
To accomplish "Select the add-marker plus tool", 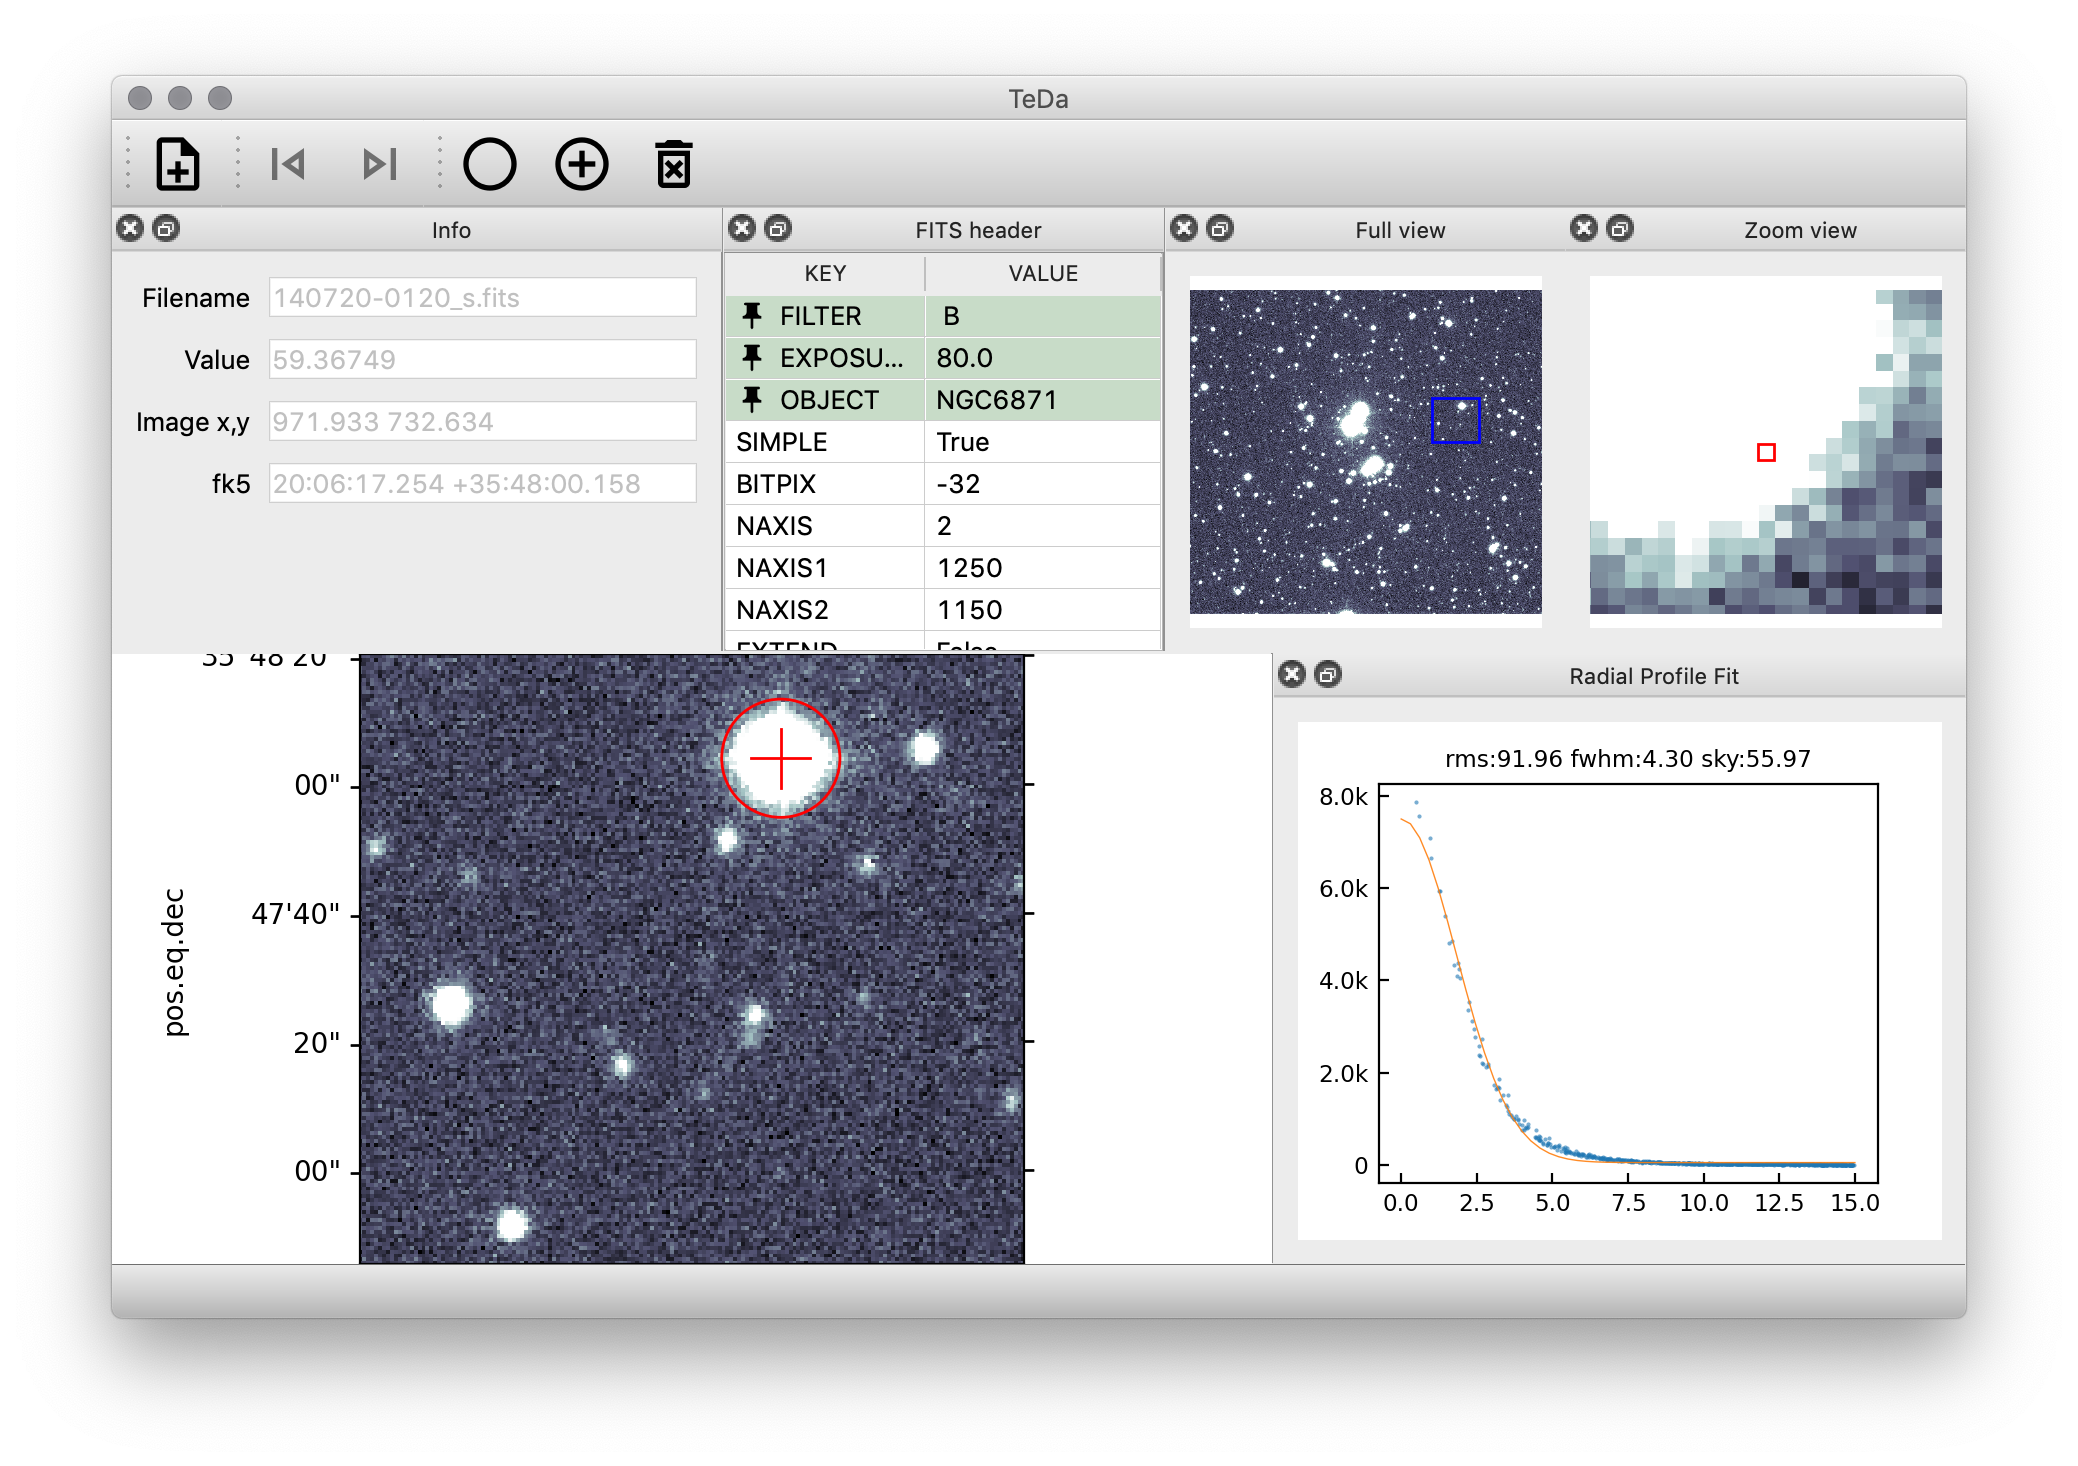I will pos(581,163).
